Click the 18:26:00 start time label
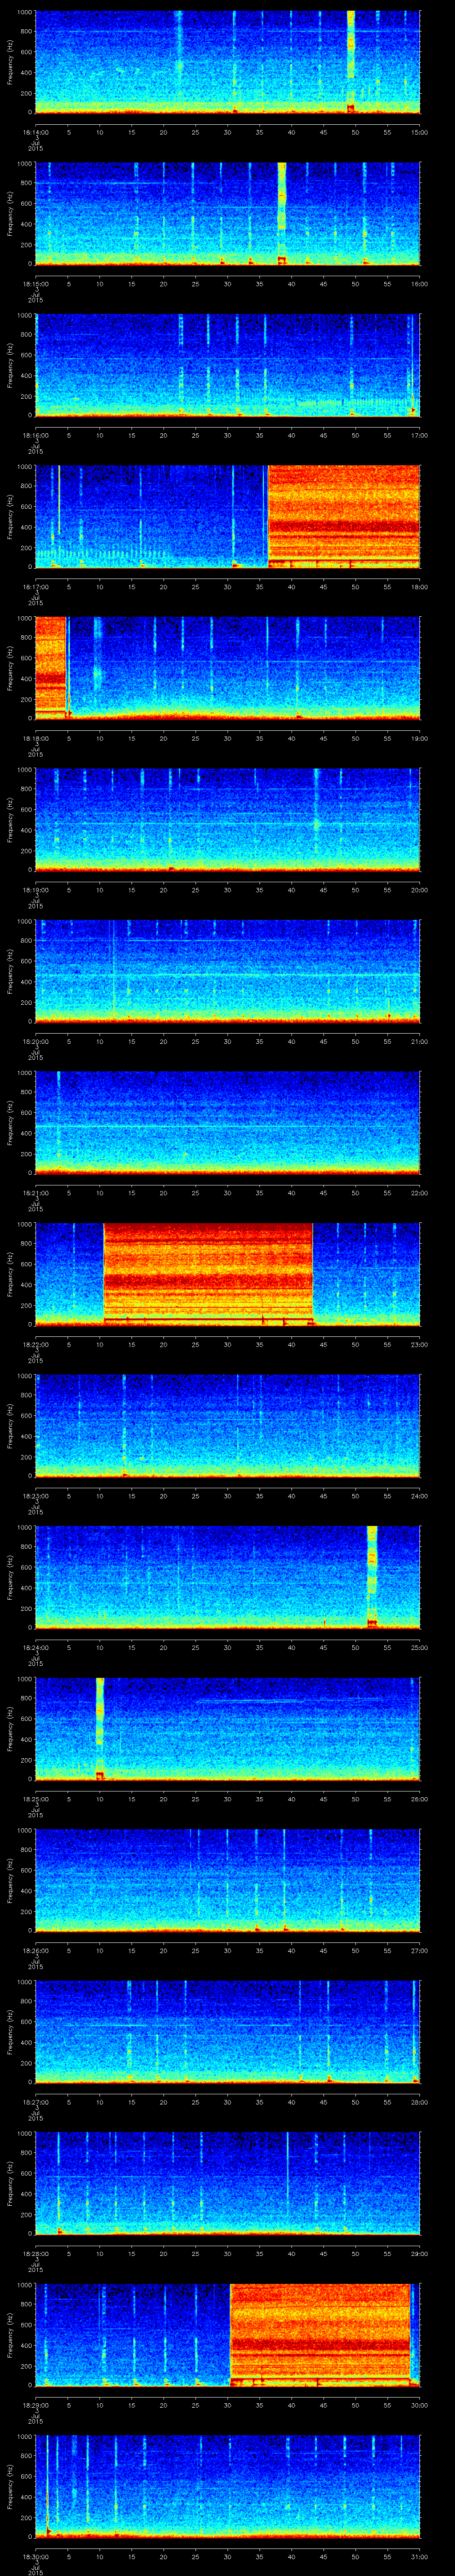Viewport: 455px width, 2576px height. (x=35, y=1950)
